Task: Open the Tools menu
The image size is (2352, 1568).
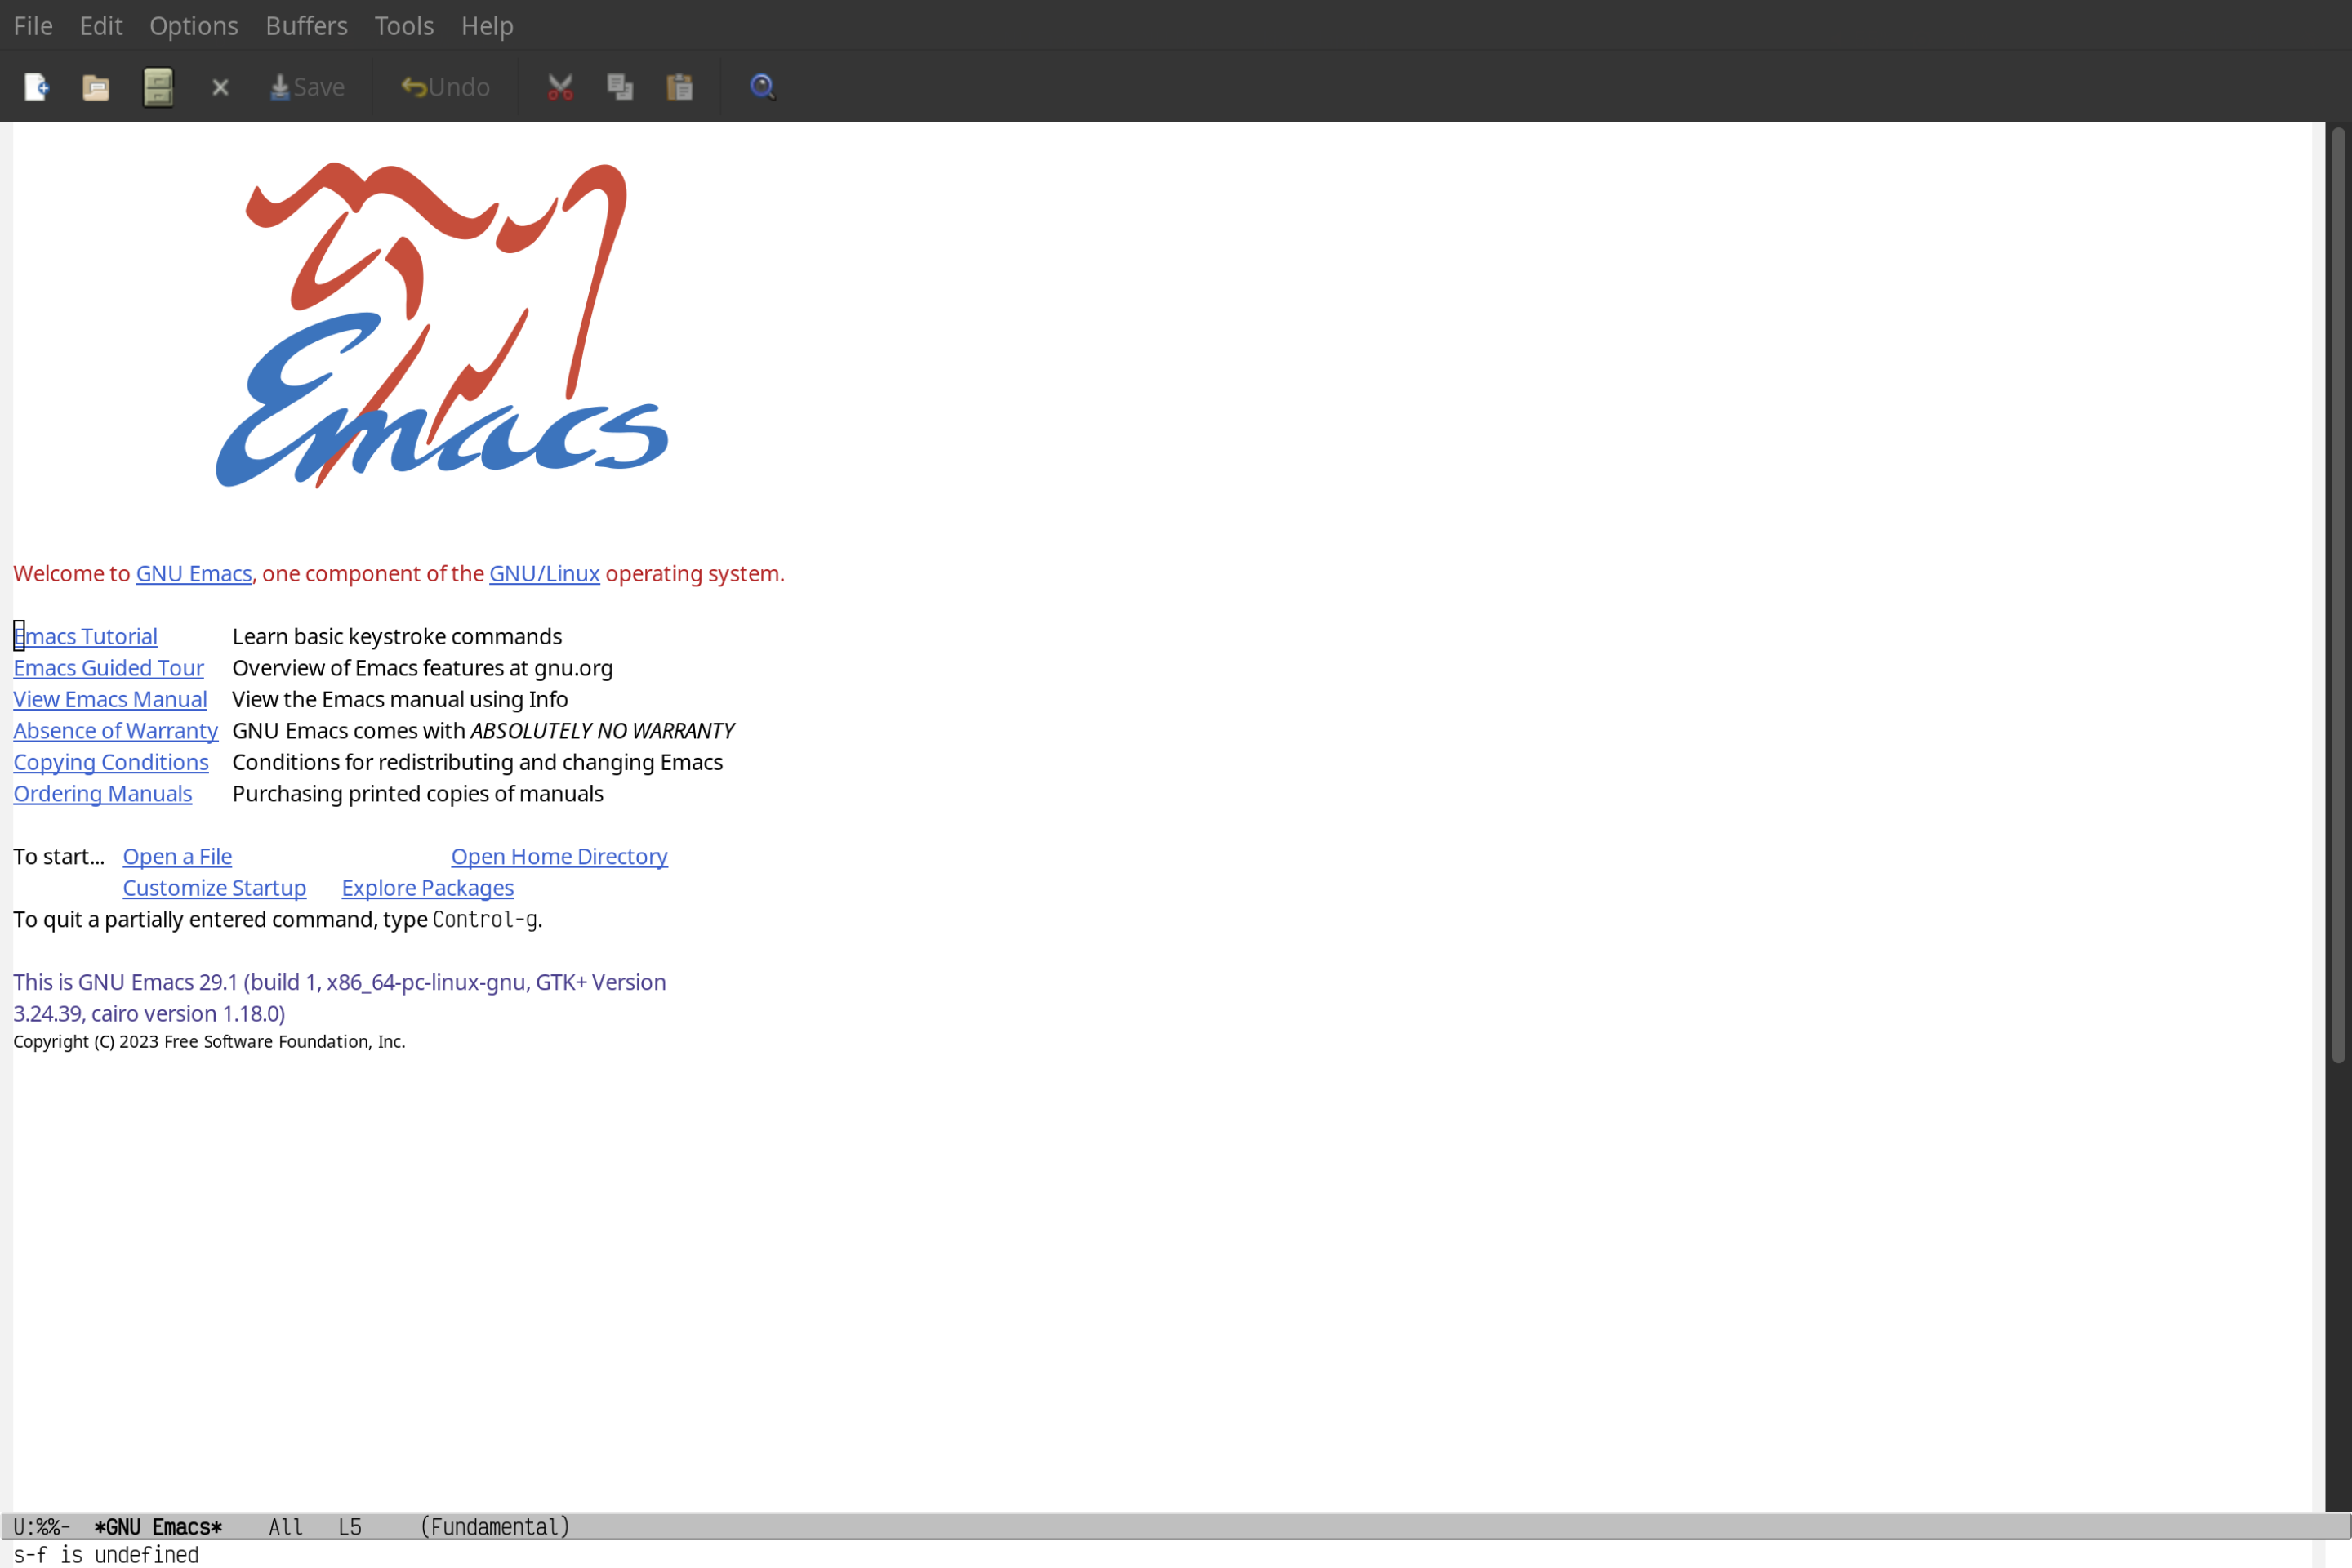Action: (404, 24)
